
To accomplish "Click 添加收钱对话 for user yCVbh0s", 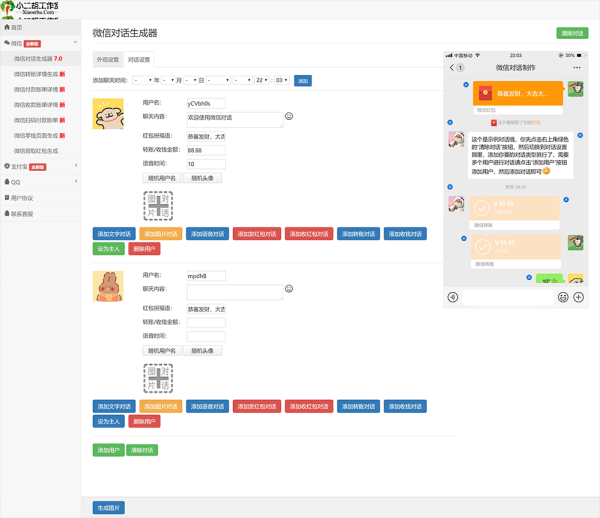I will (405, 234).
